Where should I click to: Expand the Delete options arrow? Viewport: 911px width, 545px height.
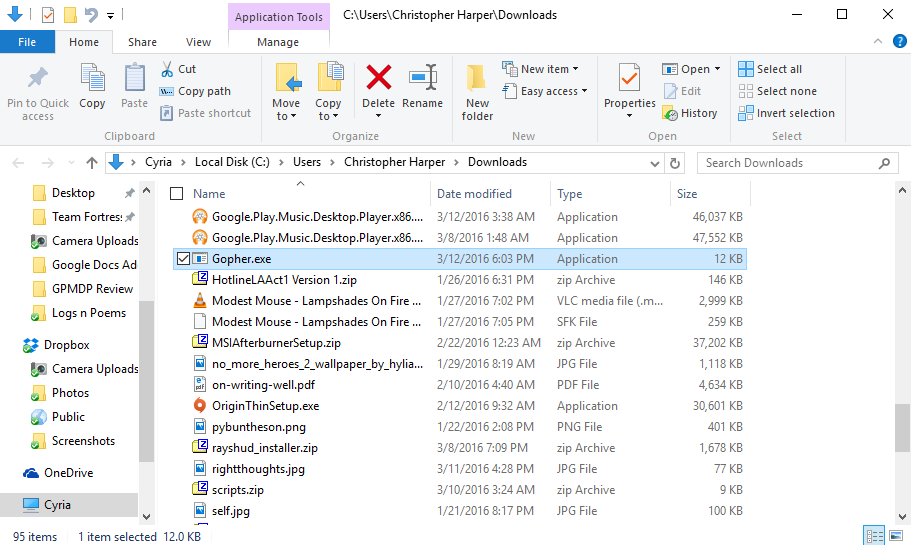(378, 116)
